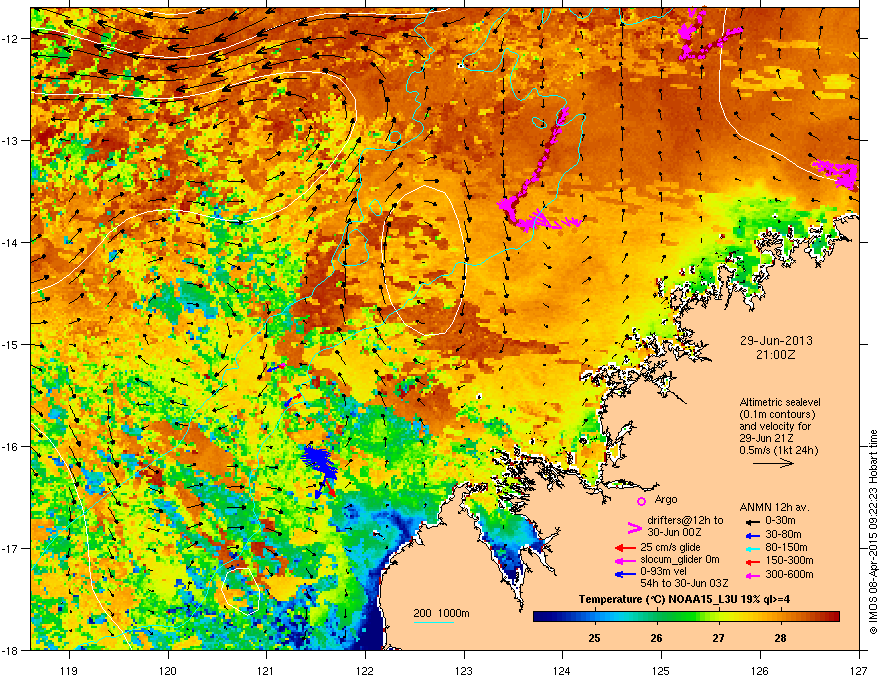The width and height of the screenshot is (880, 680).
Task: Click longitude axis label 119
Action: pyautogui.click(x=69, y=670)
